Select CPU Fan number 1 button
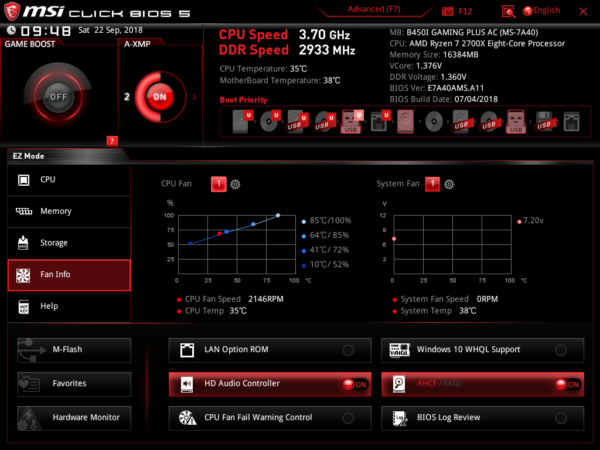The image size is (600, 450). [219, 184]
